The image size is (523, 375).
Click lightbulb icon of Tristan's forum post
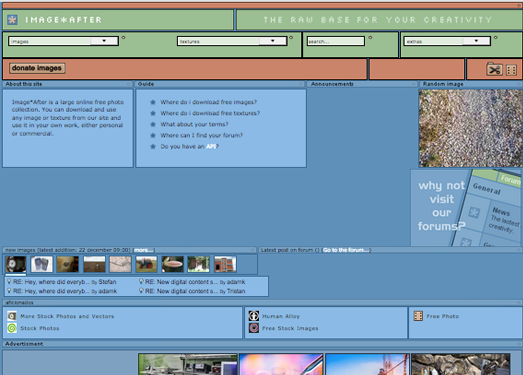tap(141, 291)
